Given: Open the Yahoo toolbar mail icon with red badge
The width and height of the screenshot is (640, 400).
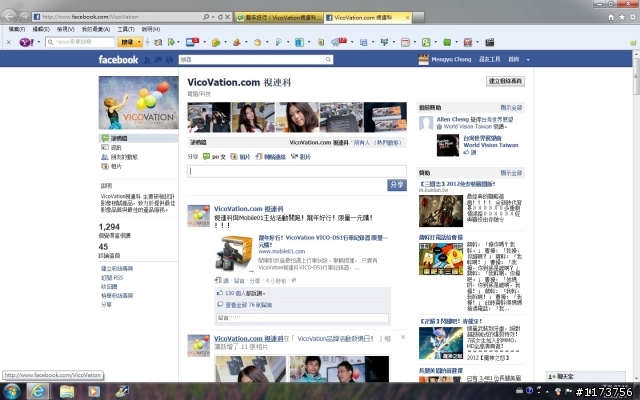Looking at the screenshot, I should coord(192,42).
